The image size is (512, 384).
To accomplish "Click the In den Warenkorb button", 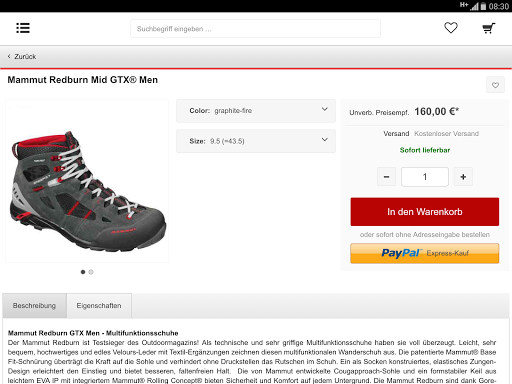I will click(425, 212).
